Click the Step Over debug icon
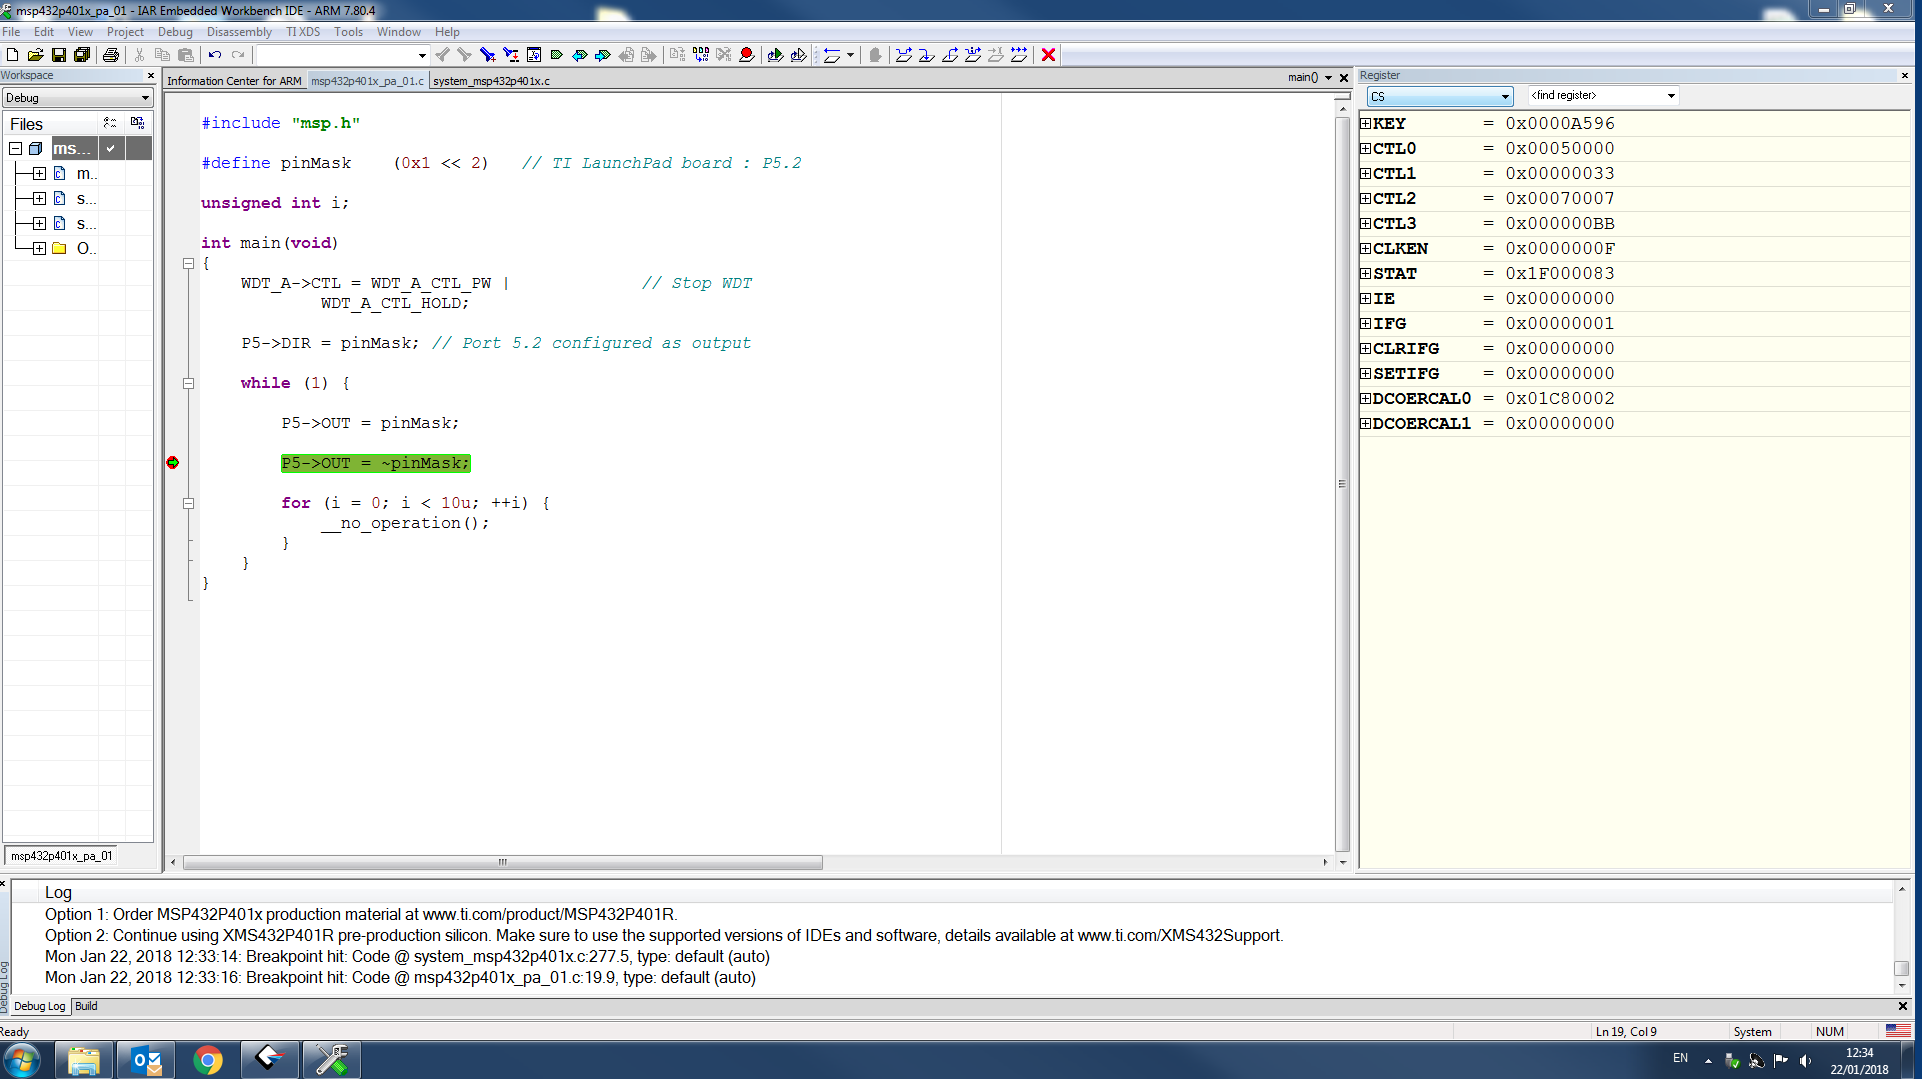The height and width of the screenshot is (1079, 1922). [904, 55]
